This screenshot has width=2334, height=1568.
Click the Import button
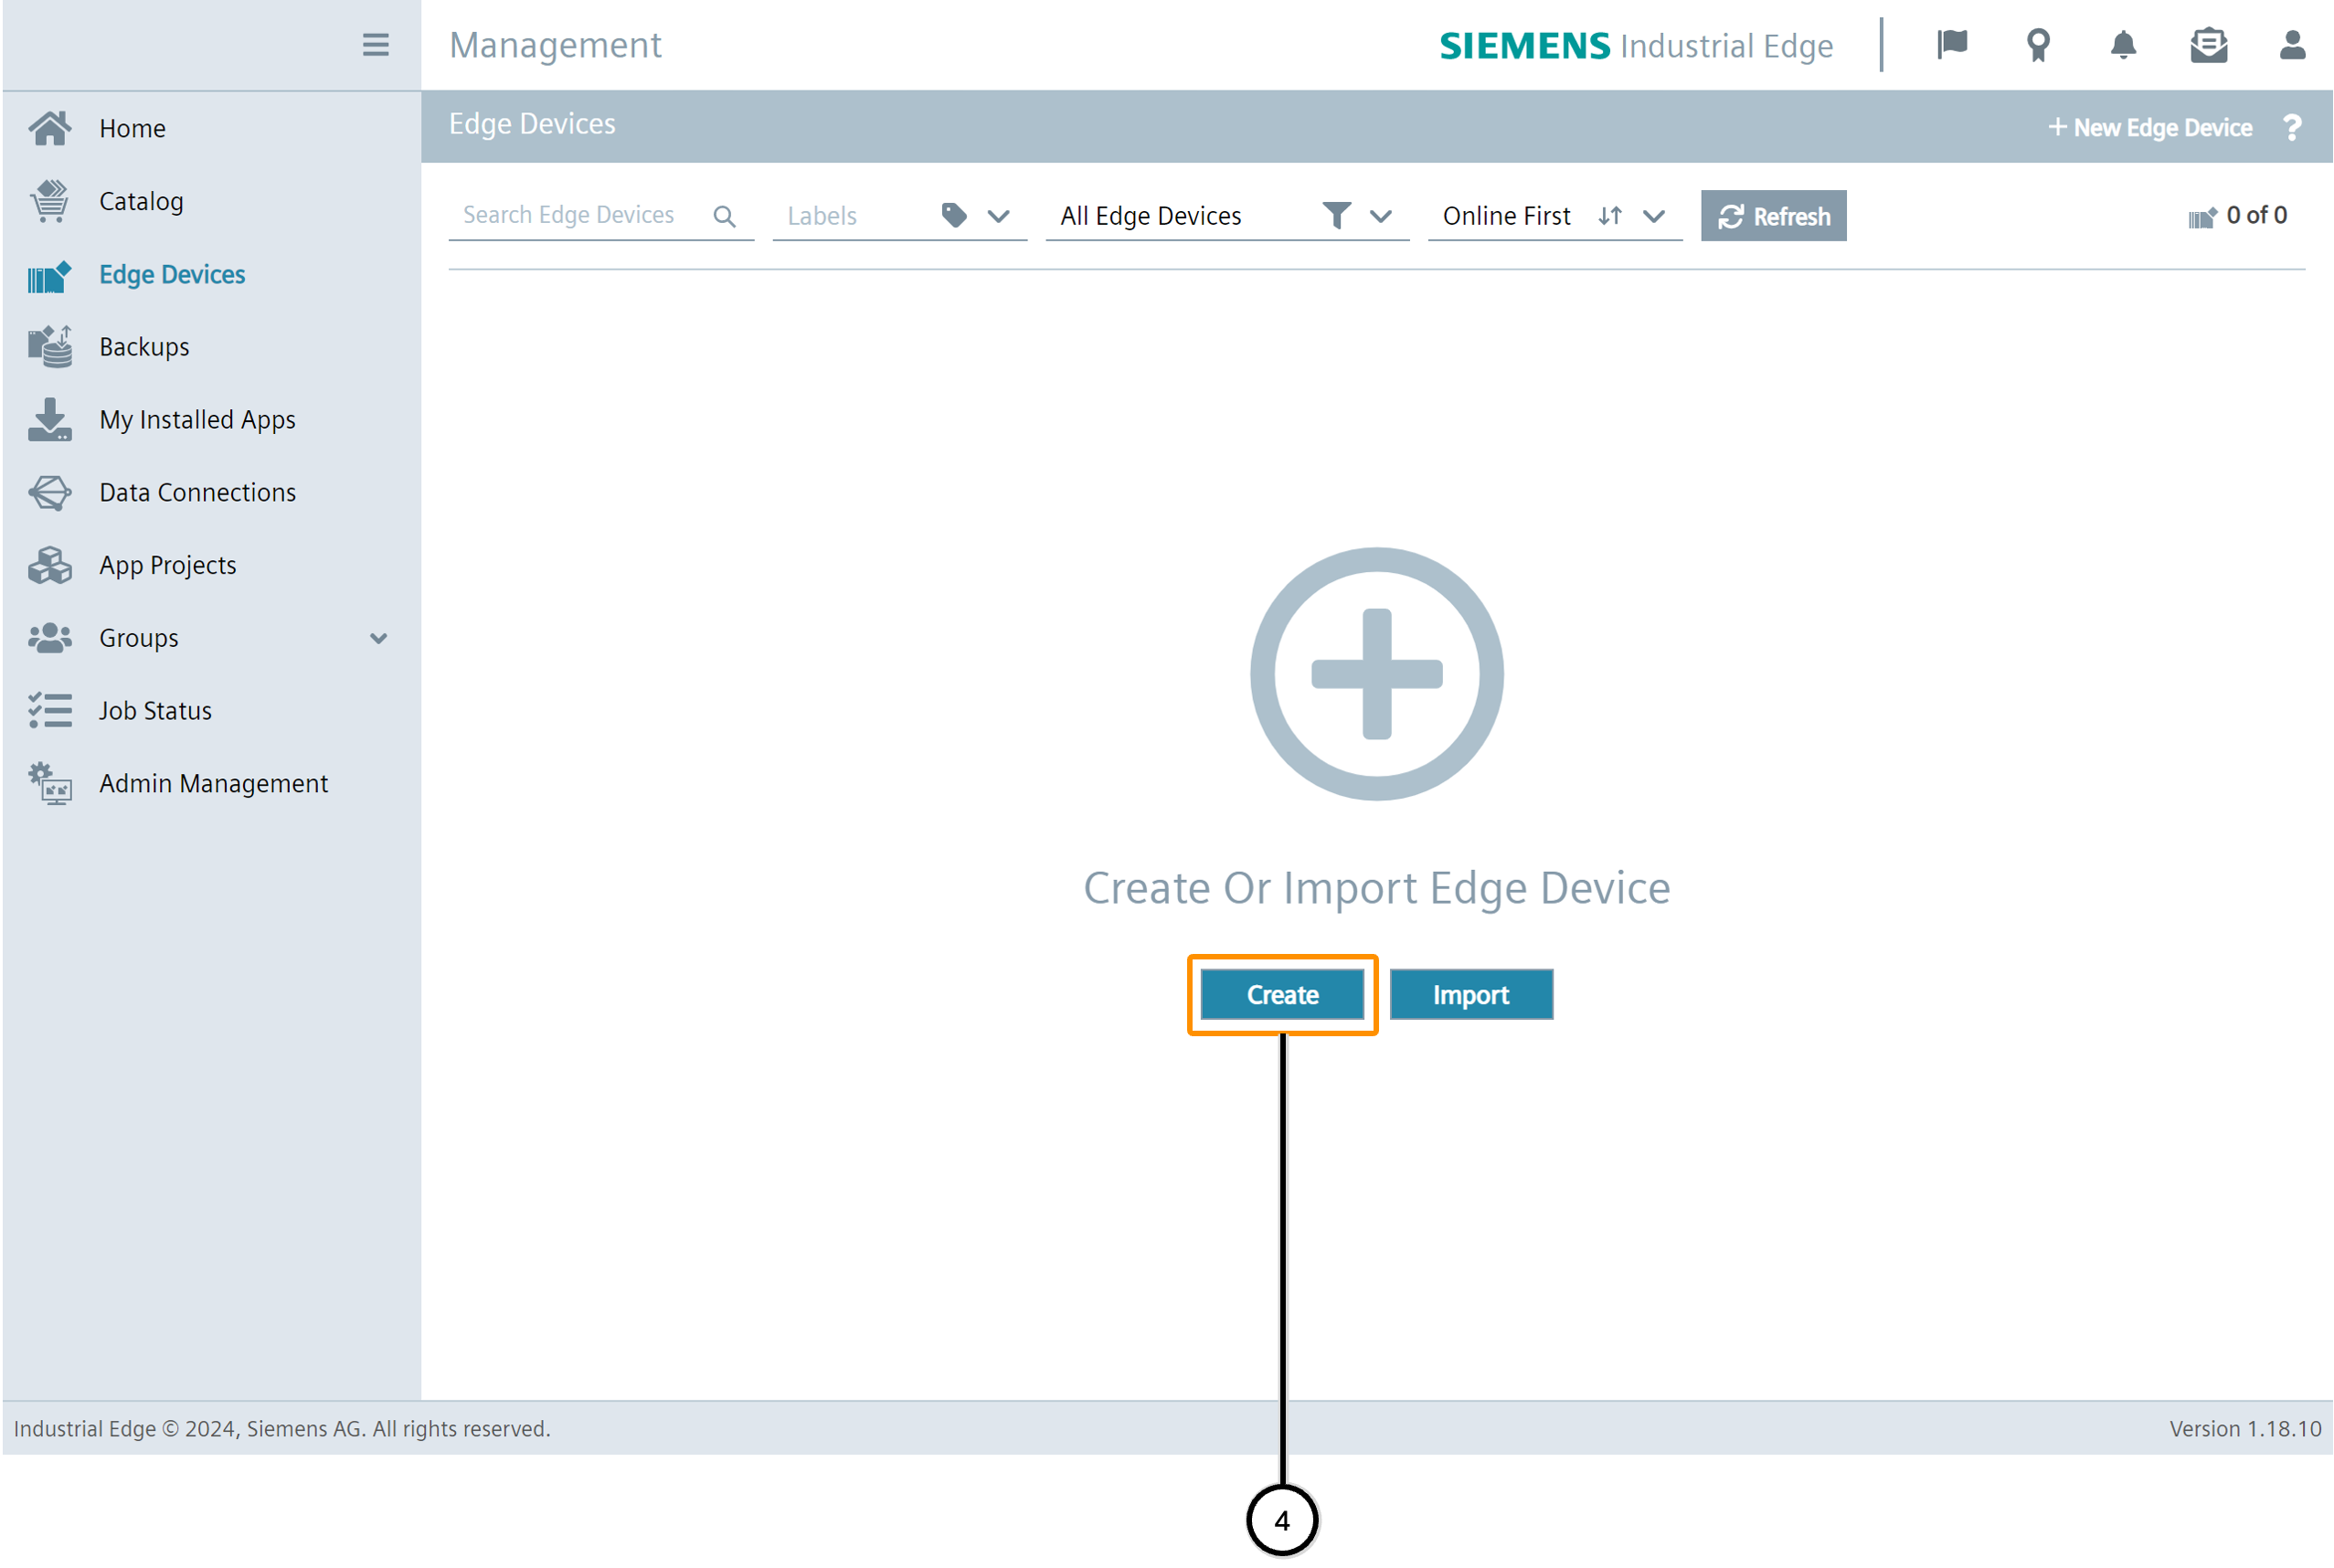[x=1470, y=995]
